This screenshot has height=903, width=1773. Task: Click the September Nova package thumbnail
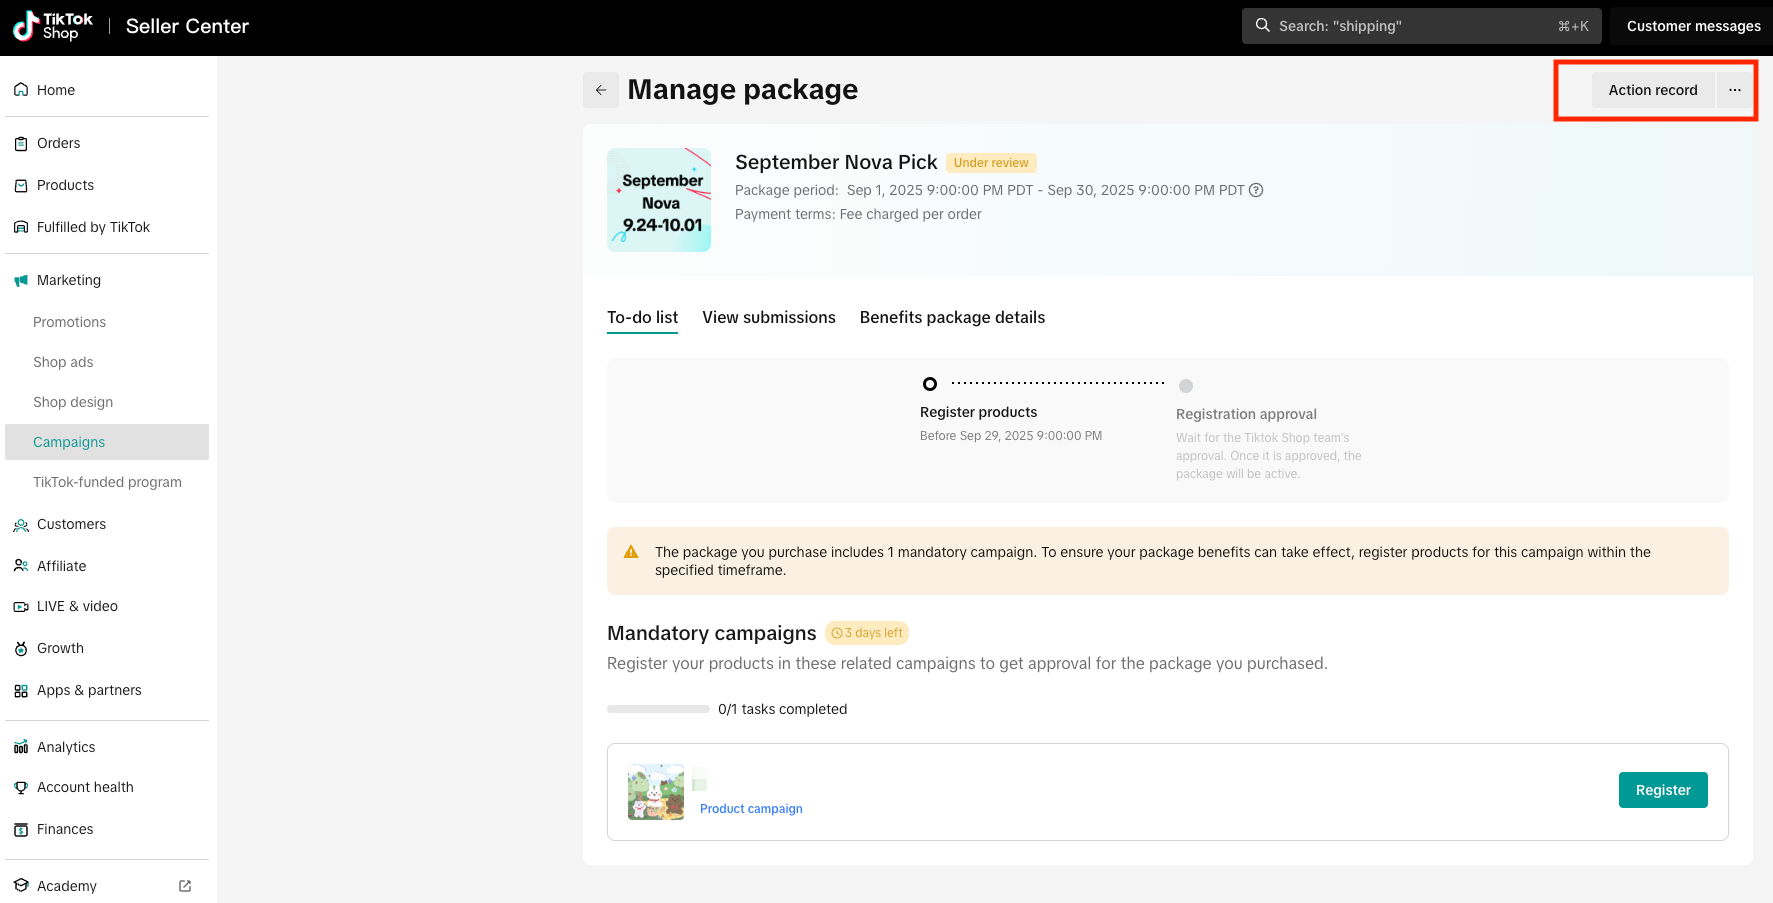pos(659,200)
